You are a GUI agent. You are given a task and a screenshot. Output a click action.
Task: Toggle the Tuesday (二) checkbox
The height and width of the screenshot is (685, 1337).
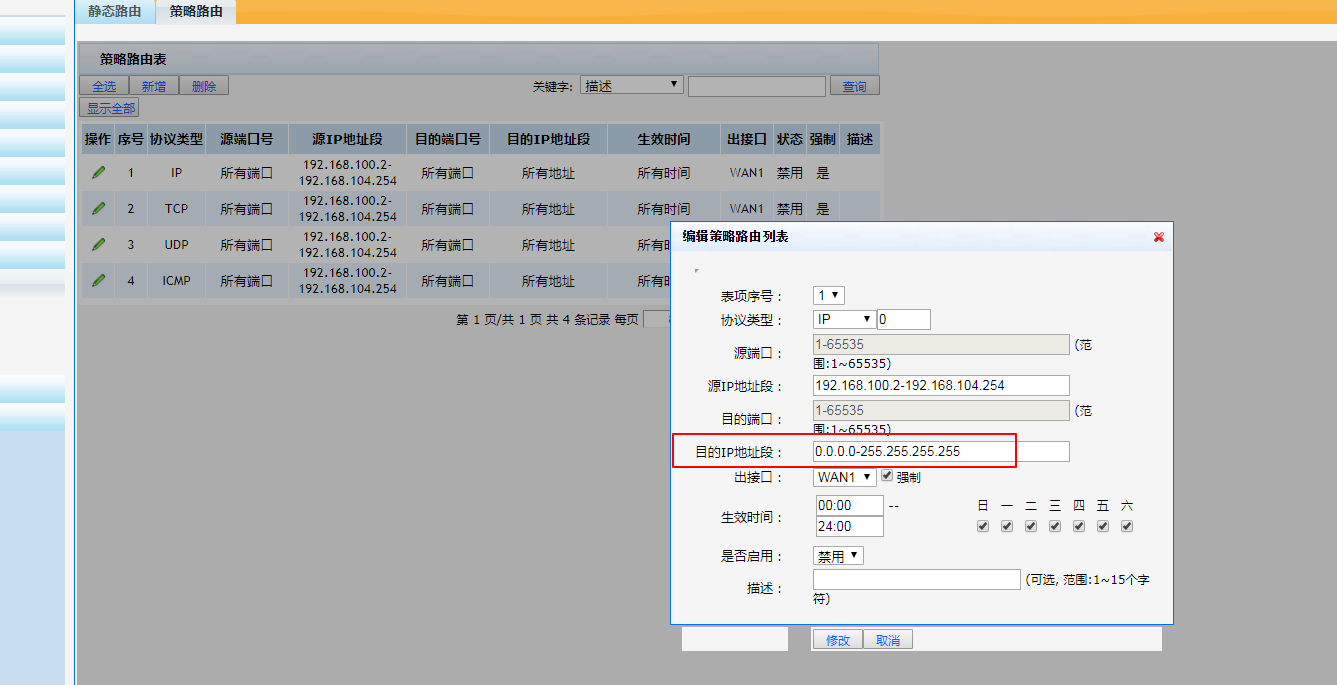pos(1031,526)
